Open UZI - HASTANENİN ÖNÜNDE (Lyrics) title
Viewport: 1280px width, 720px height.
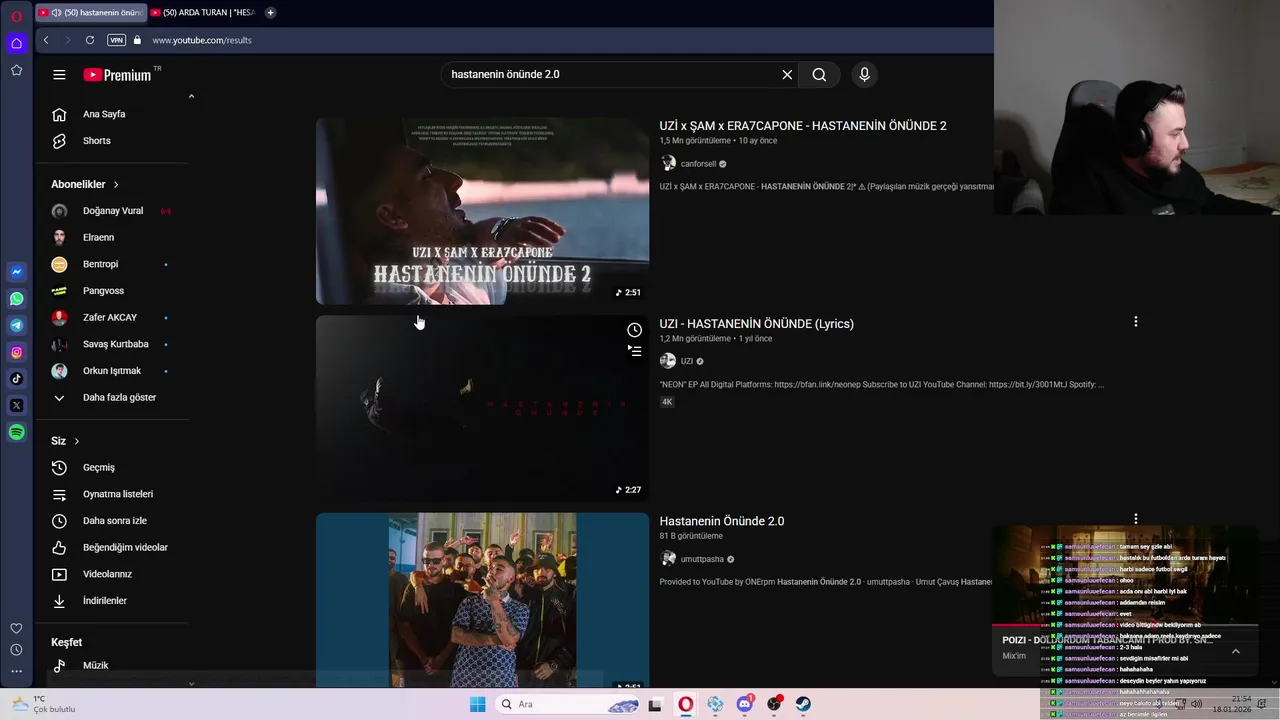point(756,324)
